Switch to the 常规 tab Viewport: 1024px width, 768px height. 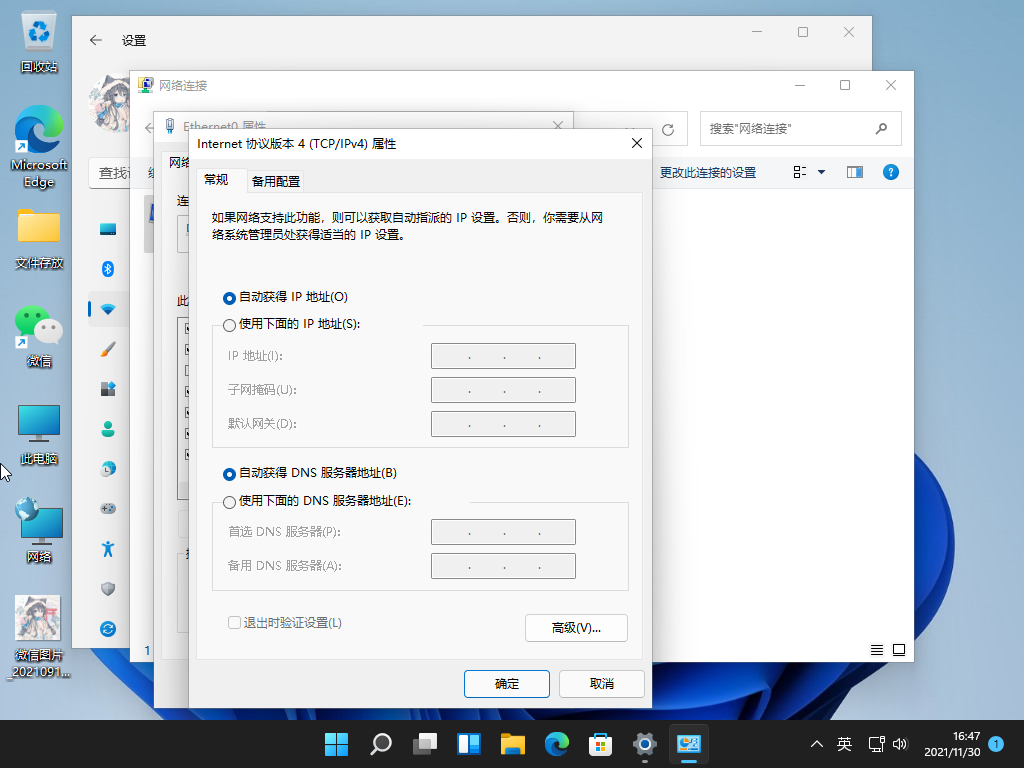point(216,180)
